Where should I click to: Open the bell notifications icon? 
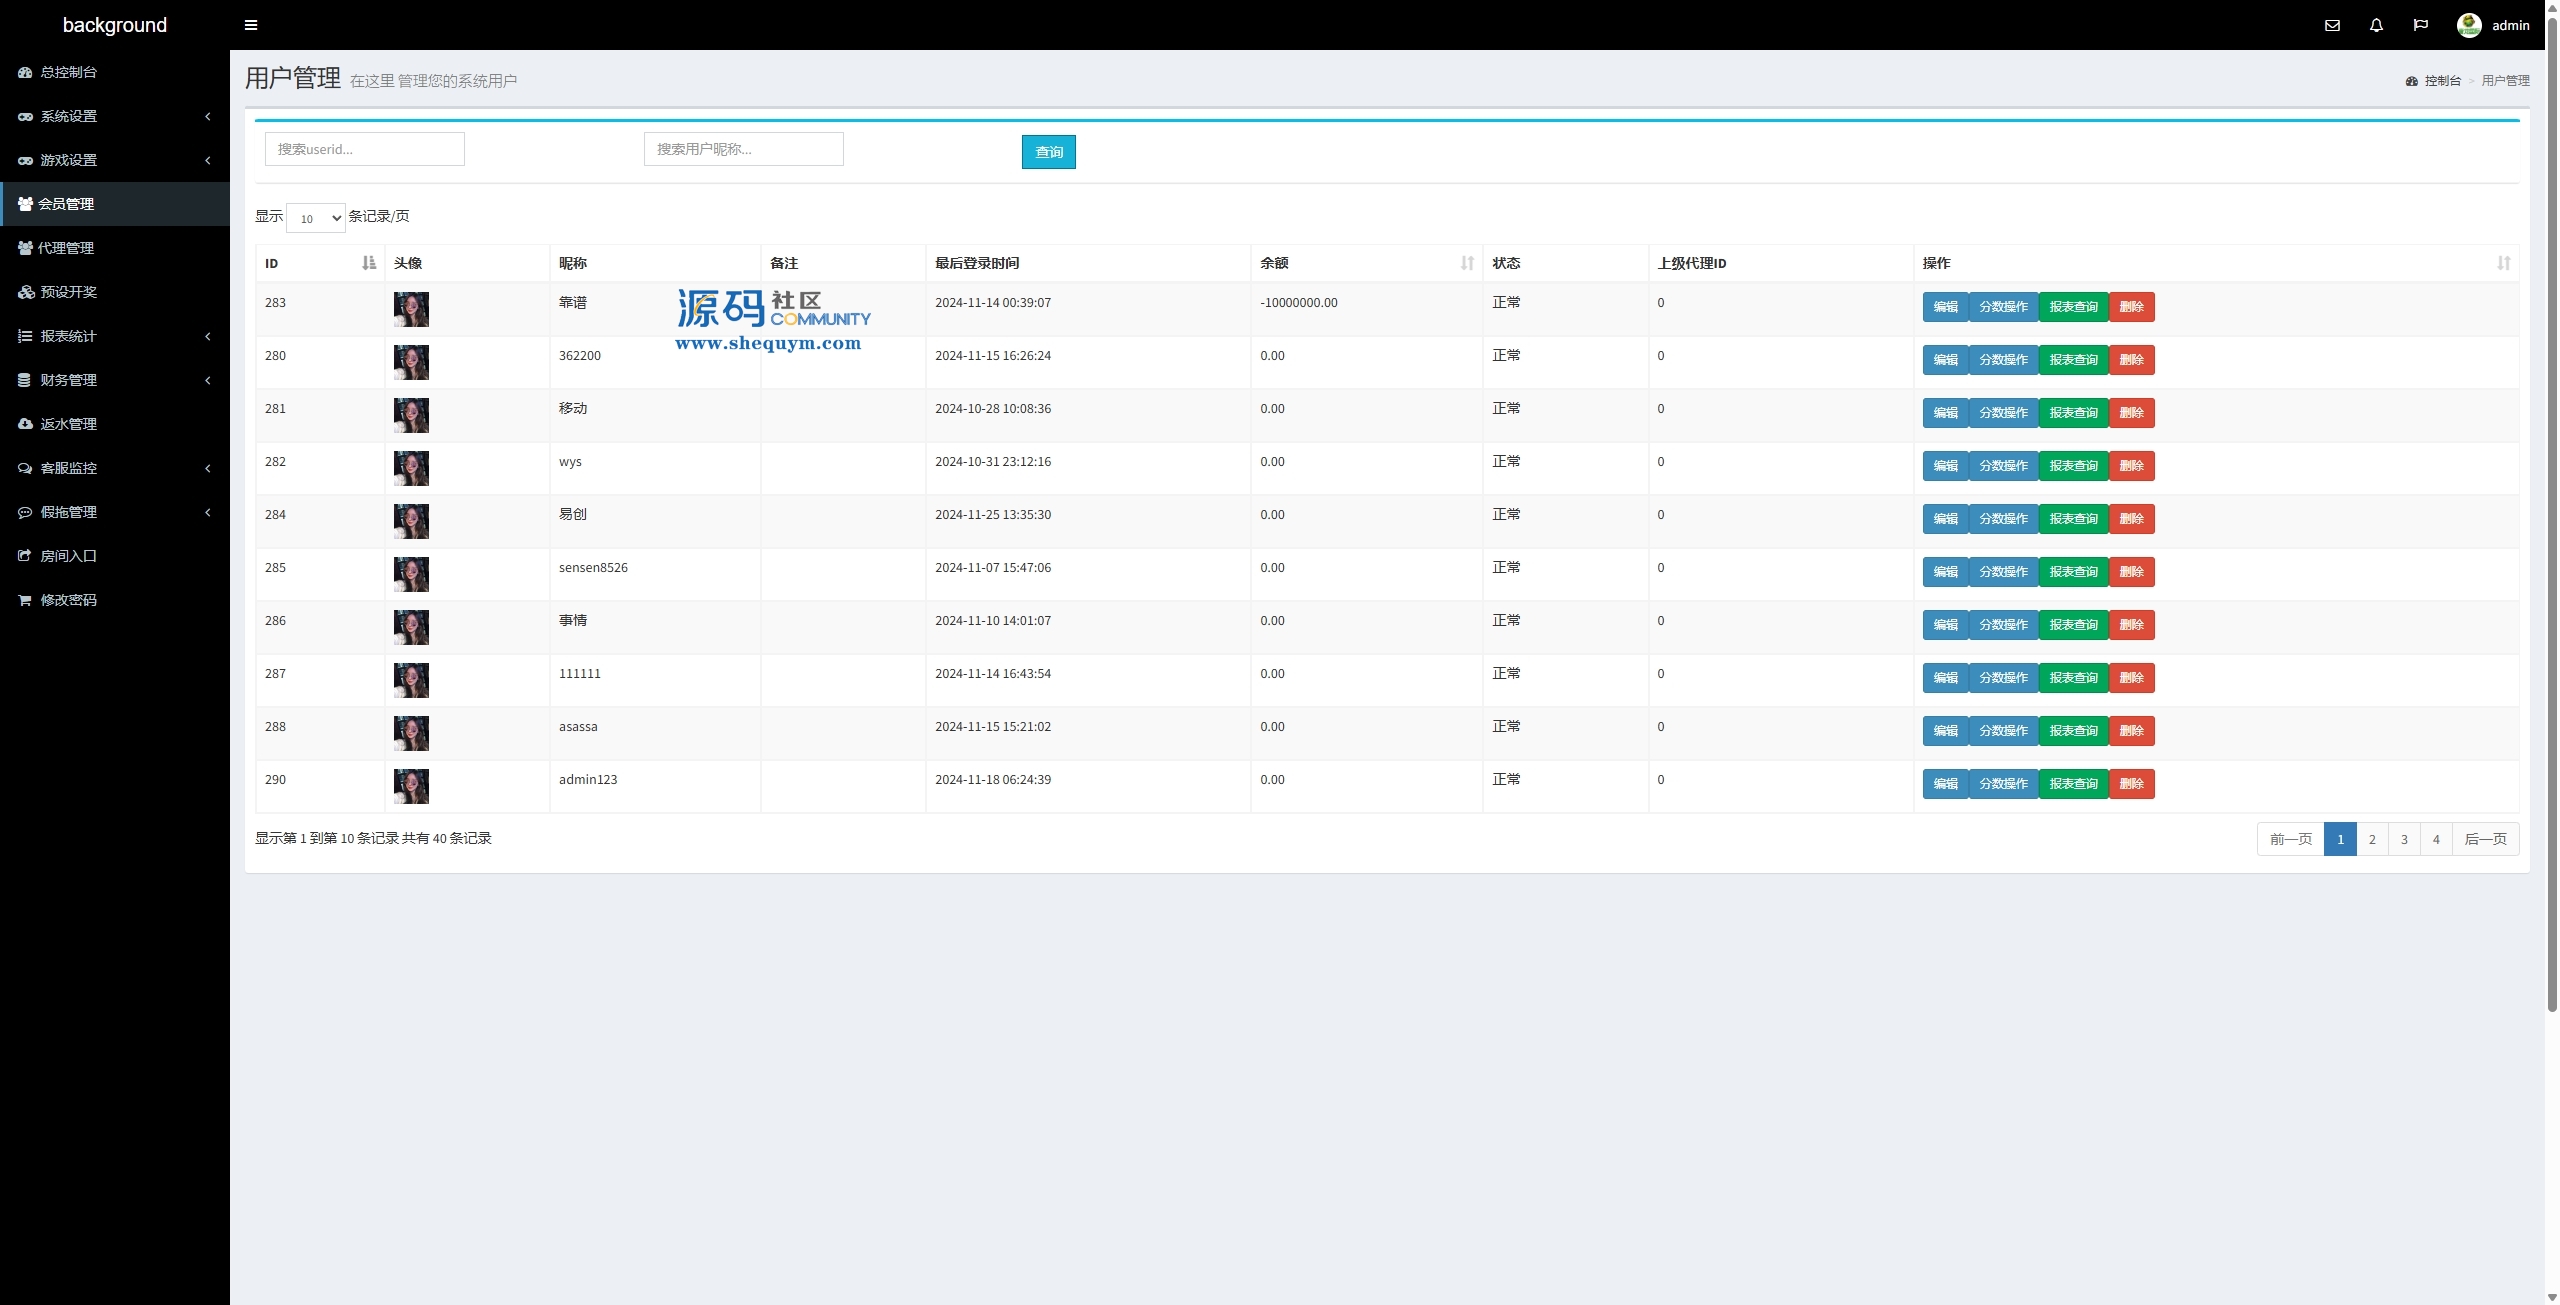coord(2376,26)
